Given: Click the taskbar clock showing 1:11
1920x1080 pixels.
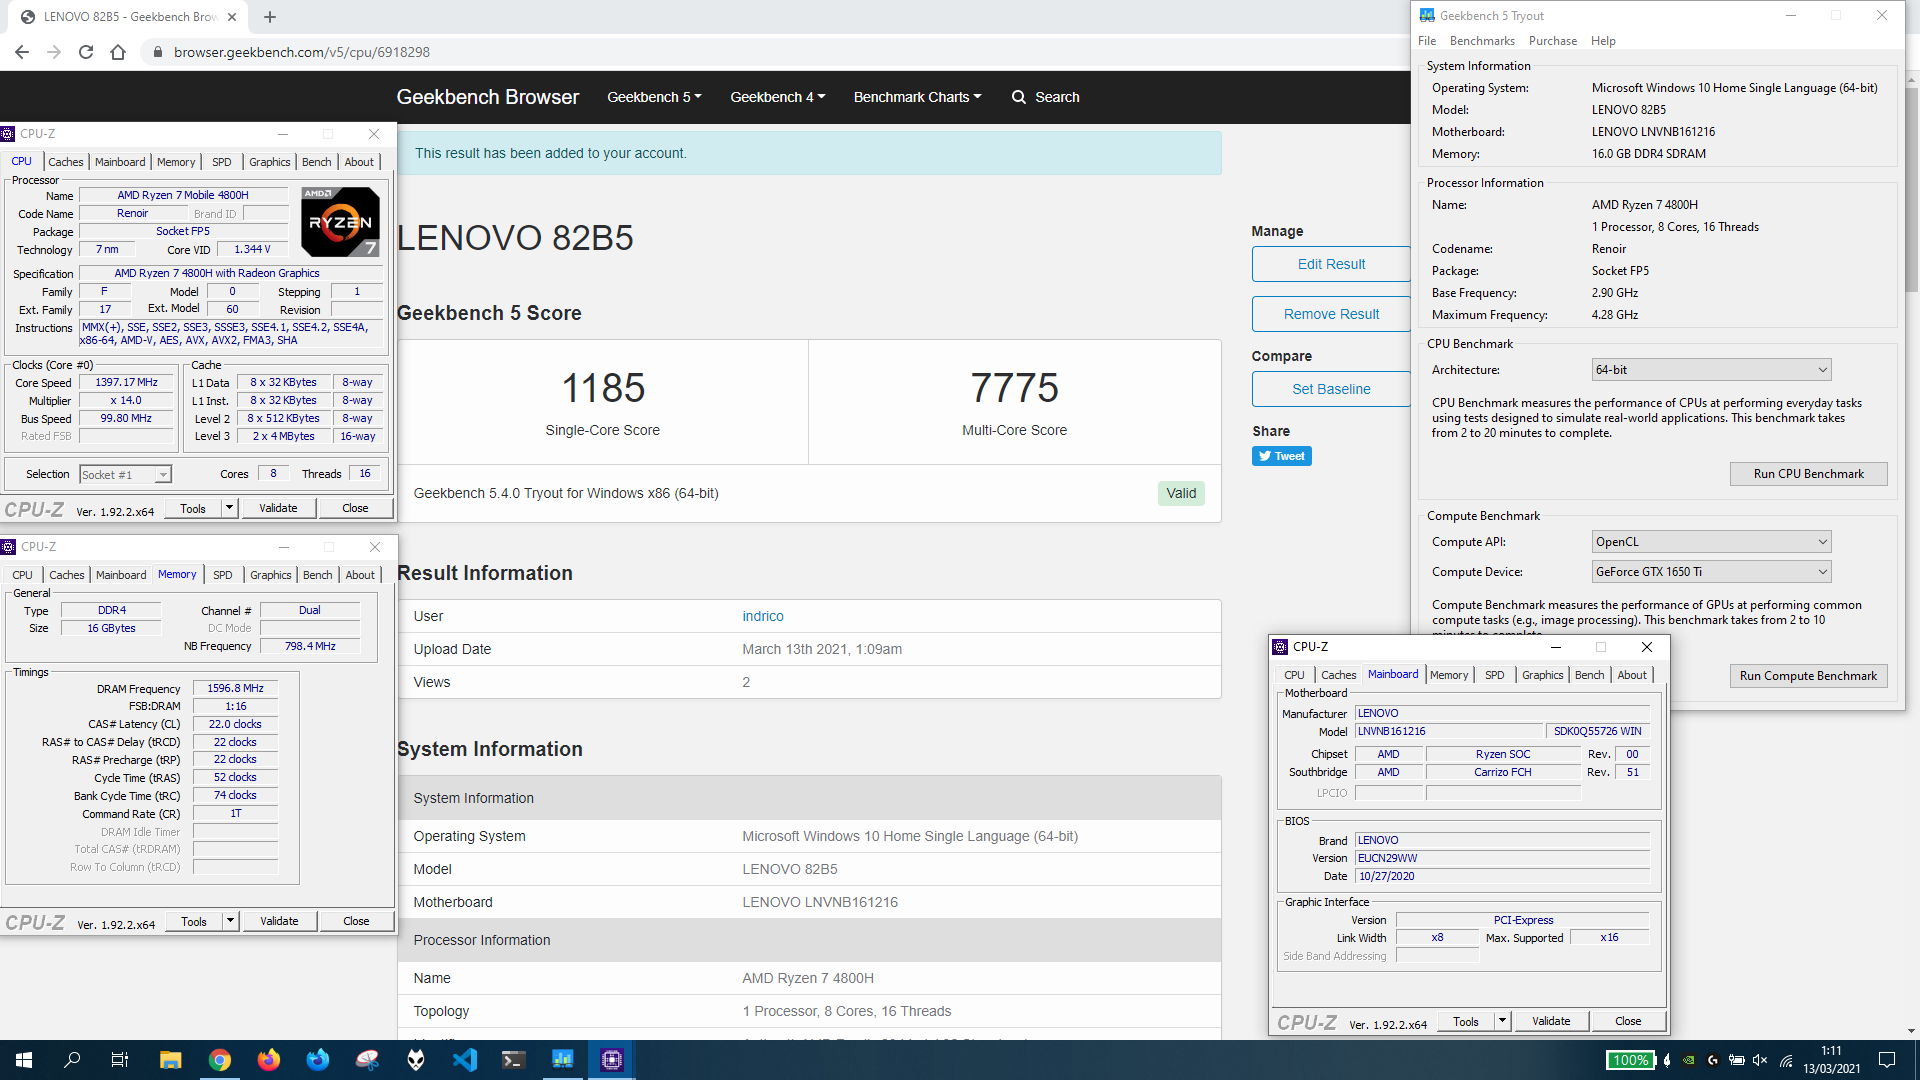Looking at the screenshot, I should tap(1831, 1060).
